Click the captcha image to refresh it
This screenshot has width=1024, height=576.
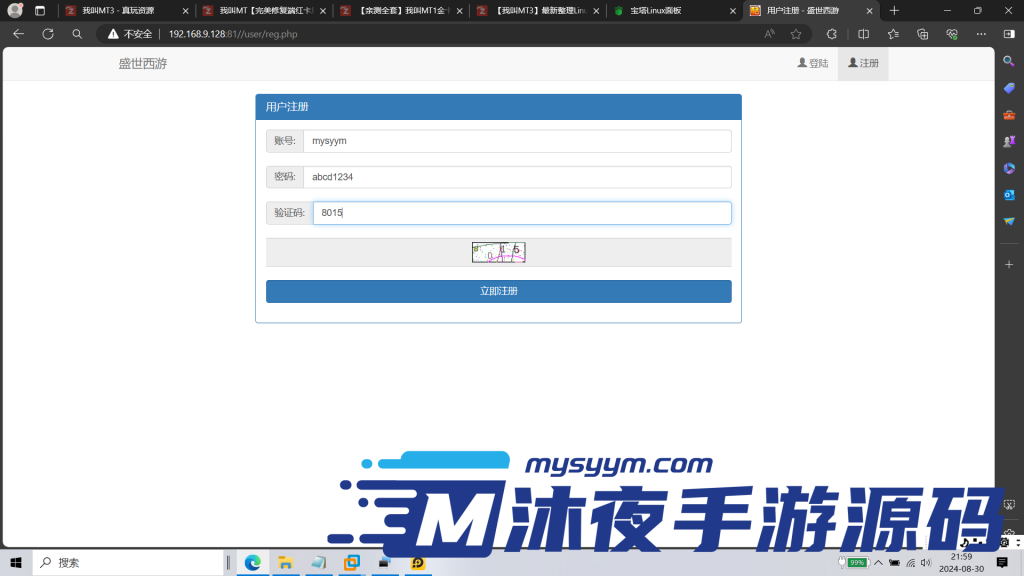click(498, 252)
